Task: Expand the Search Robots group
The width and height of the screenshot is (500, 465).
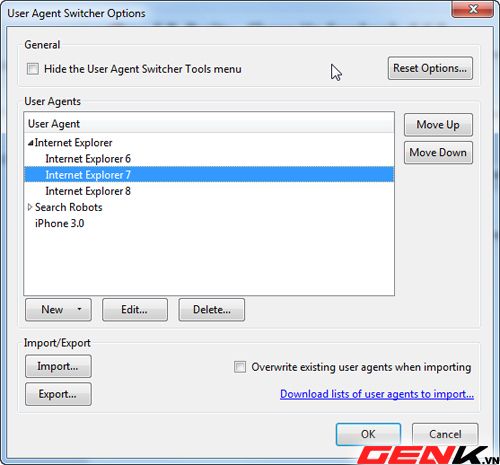Action: coord(30,207)
